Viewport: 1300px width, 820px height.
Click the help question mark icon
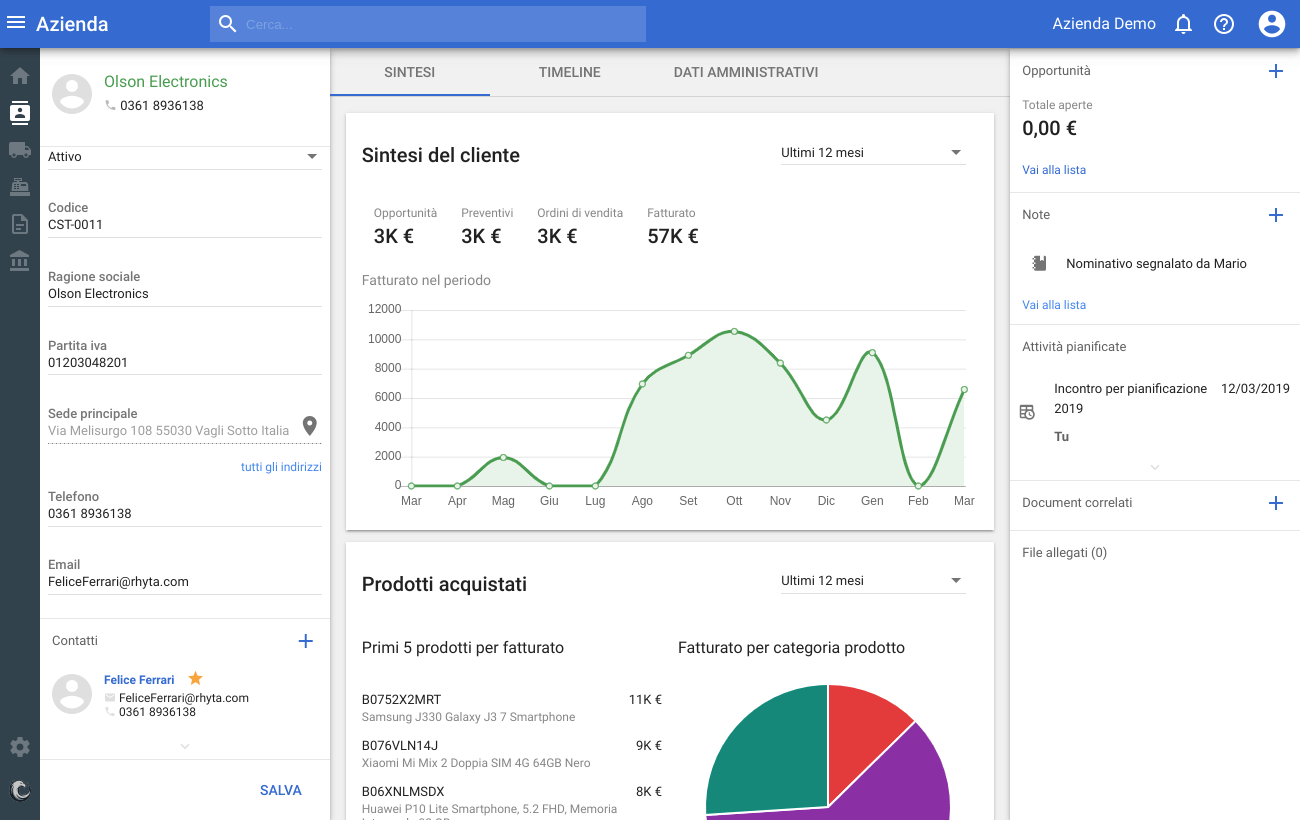1224,24
